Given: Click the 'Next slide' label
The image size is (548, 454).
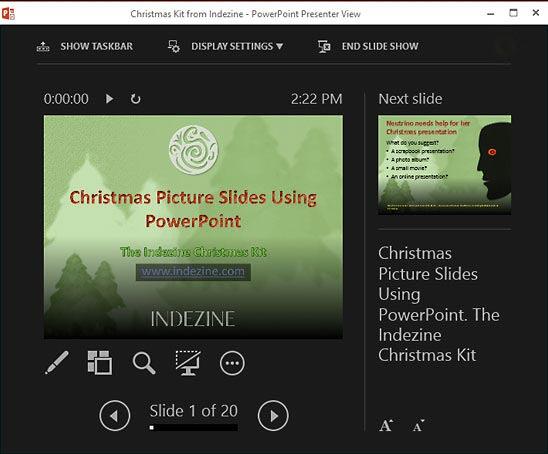Looking at the screenshot, I should tap(410, 99).
